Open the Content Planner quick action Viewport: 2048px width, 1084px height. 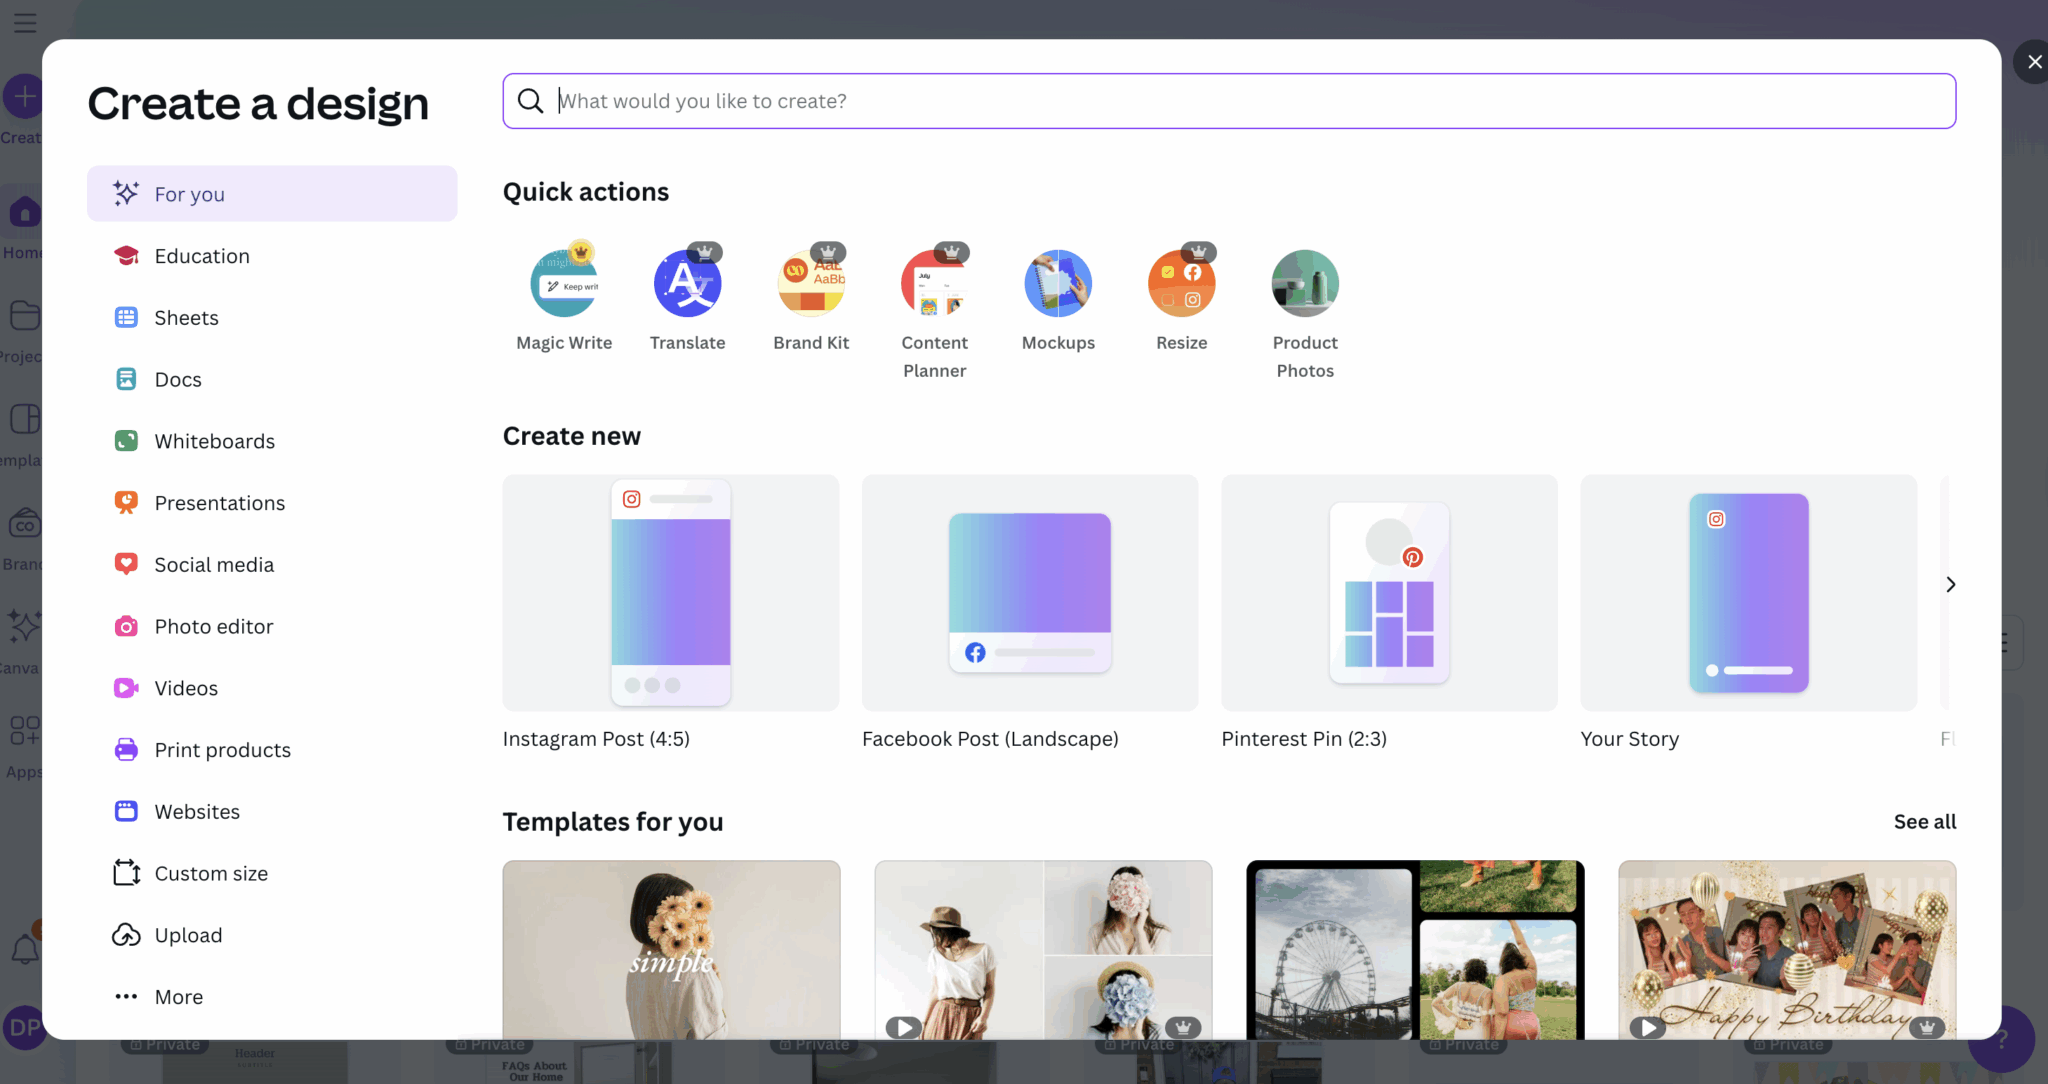(935, 312)
